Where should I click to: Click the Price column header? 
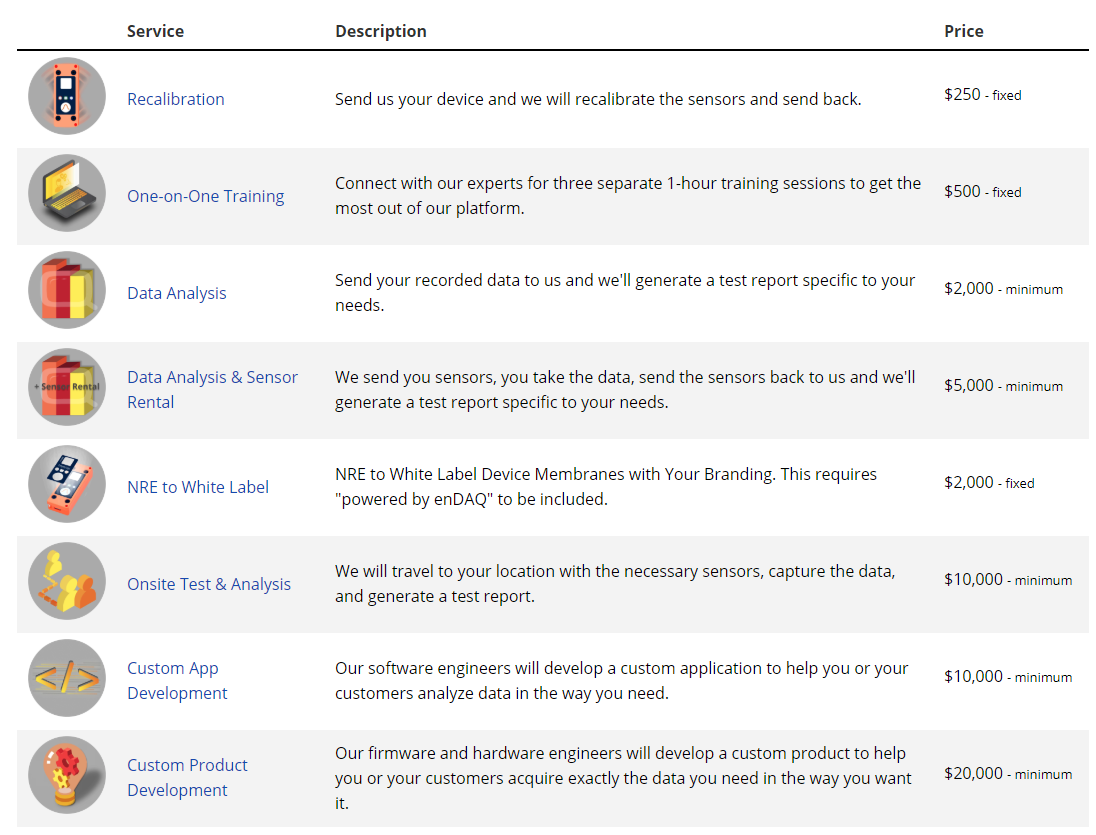[x=964, y=31]
